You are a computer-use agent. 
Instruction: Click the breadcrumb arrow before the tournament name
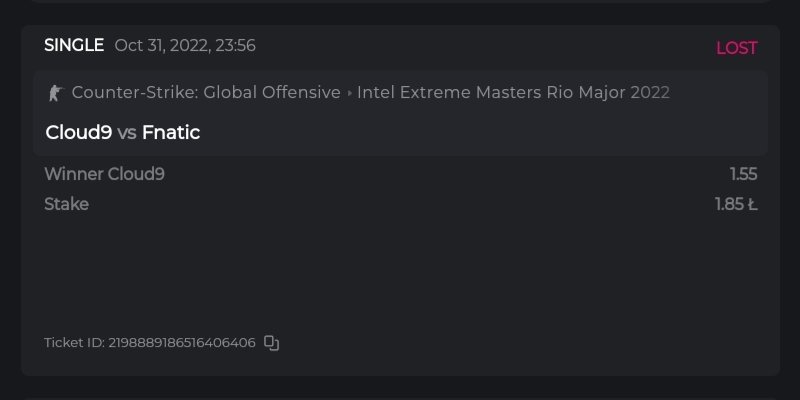(x=349, y=93)
